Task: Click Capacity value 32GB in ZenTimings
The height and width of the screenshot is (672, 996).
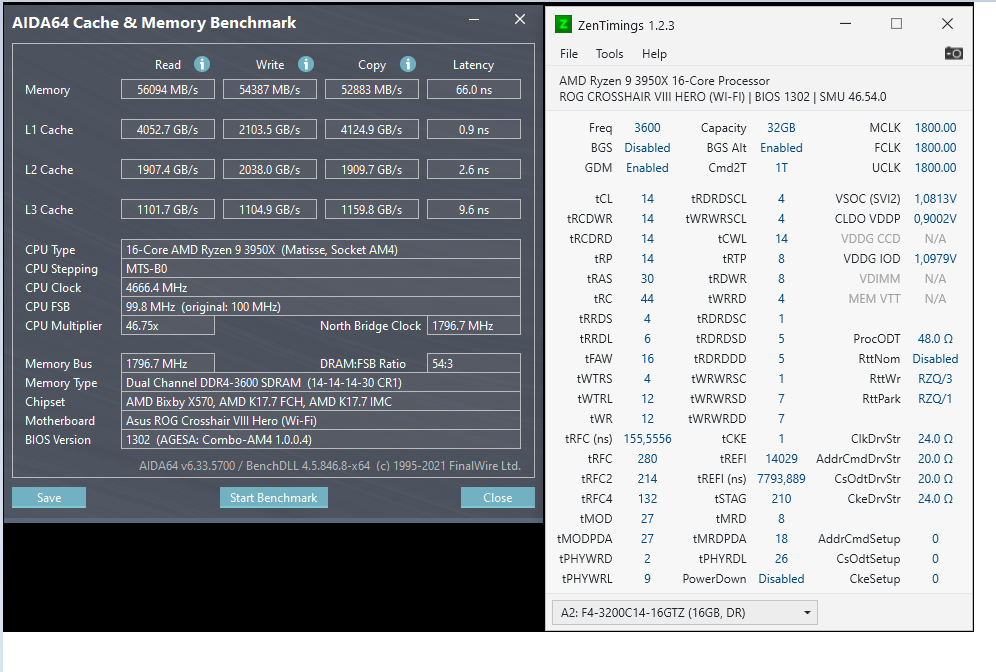Action: click(x=781, y=128)
